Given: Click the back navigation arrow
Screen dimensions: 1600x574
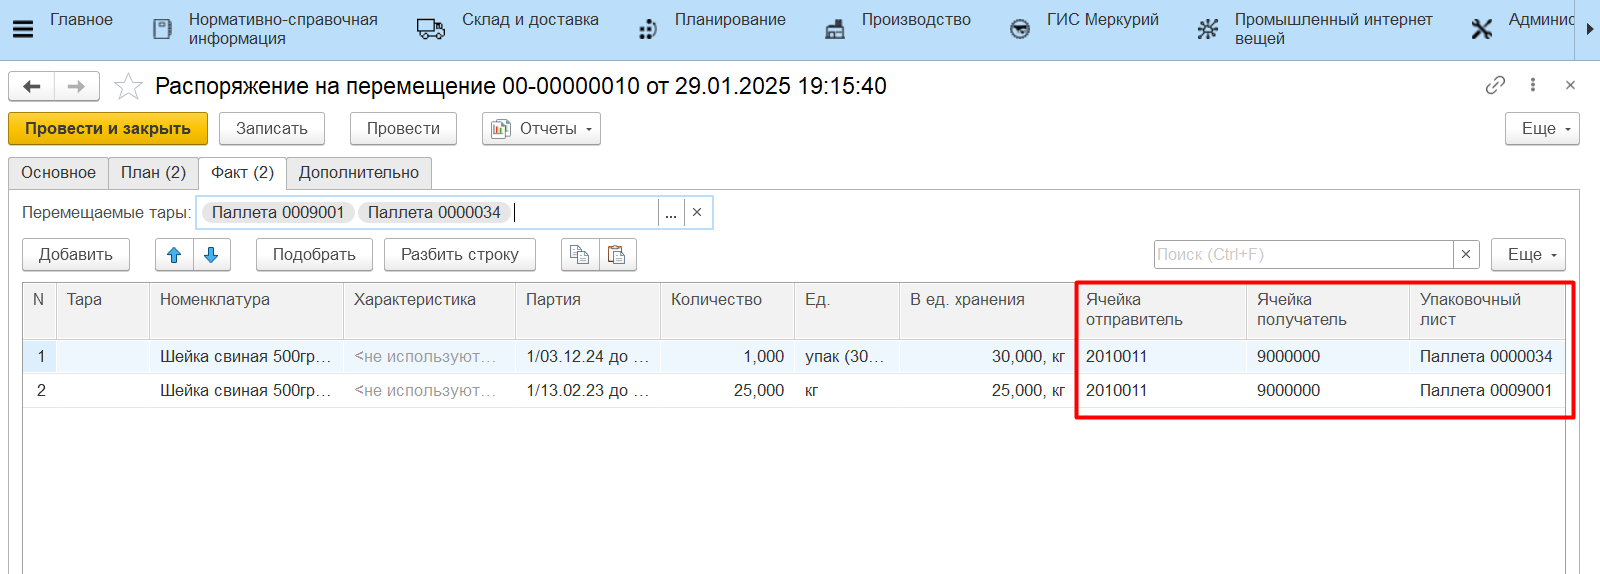Looking at the screenshot, I should pyautogui.click(x=32, y=87).
